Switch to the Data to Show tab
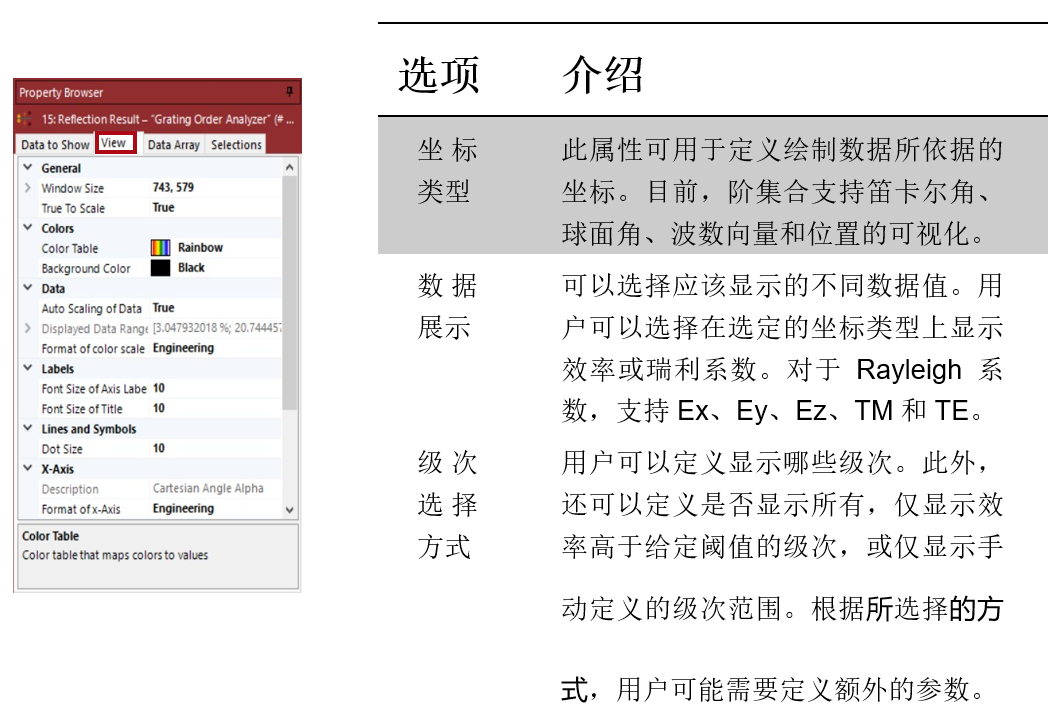 (x=55, y=144)
